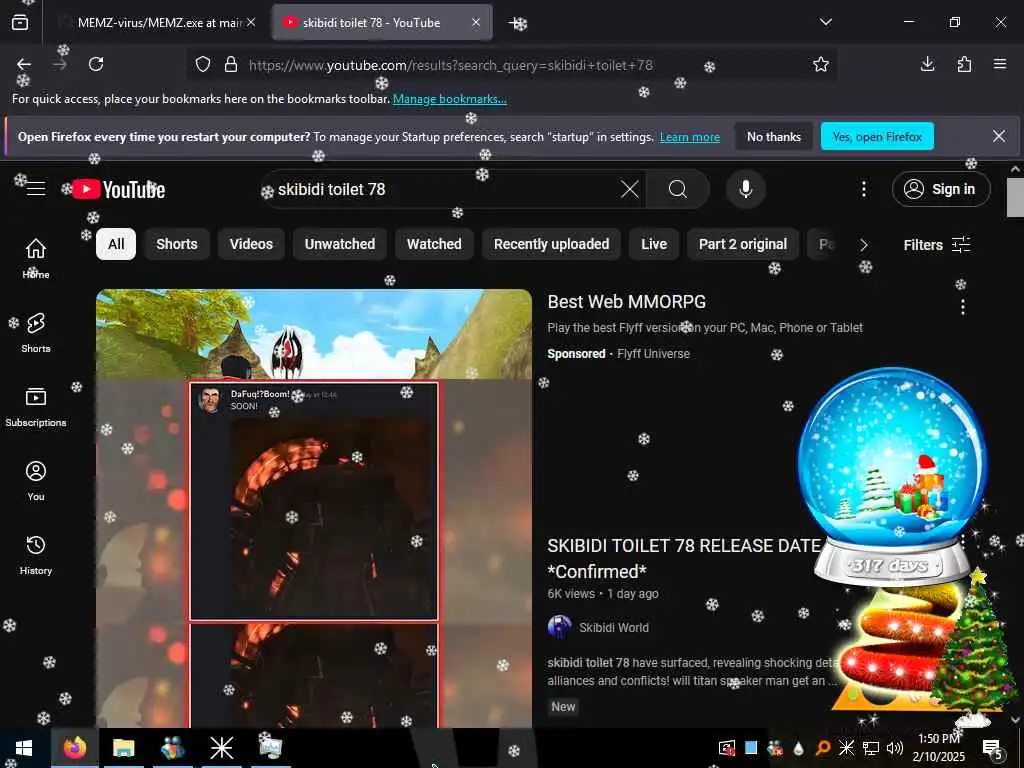
Task: Open the Windows notification center
Action: (x=993, y=748)
